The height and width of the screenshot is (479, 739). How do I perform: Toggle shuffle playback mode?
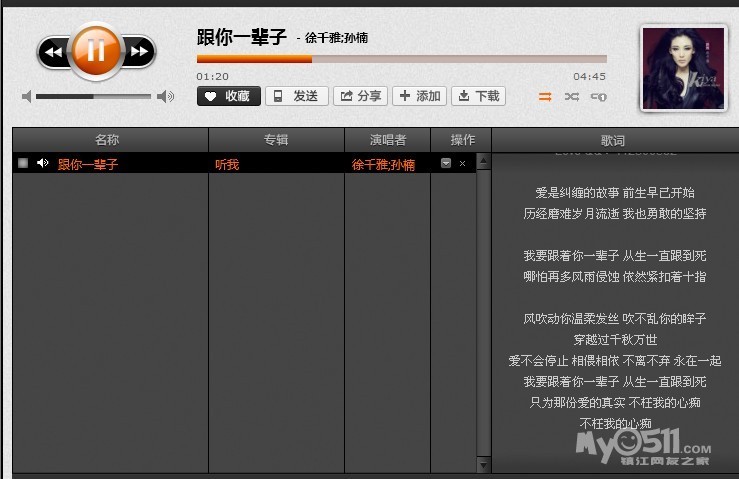pyautogui.click(x=571, y=97)
